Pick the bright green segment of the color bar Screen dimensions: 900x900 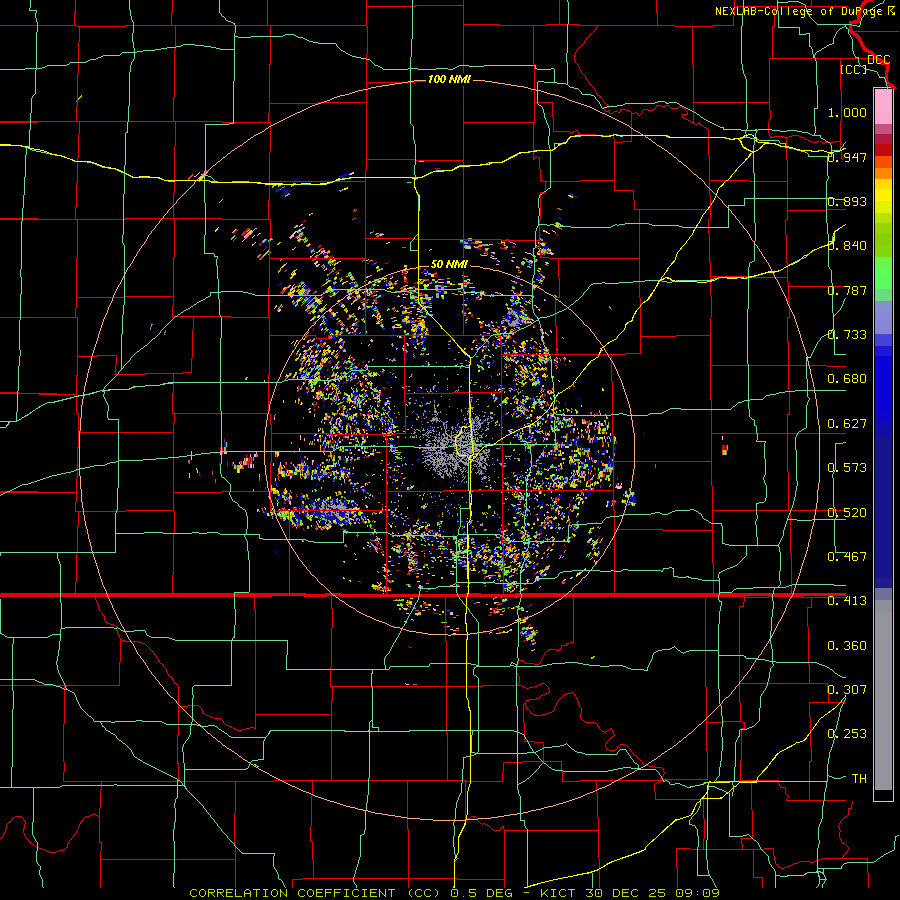[883, 273]
